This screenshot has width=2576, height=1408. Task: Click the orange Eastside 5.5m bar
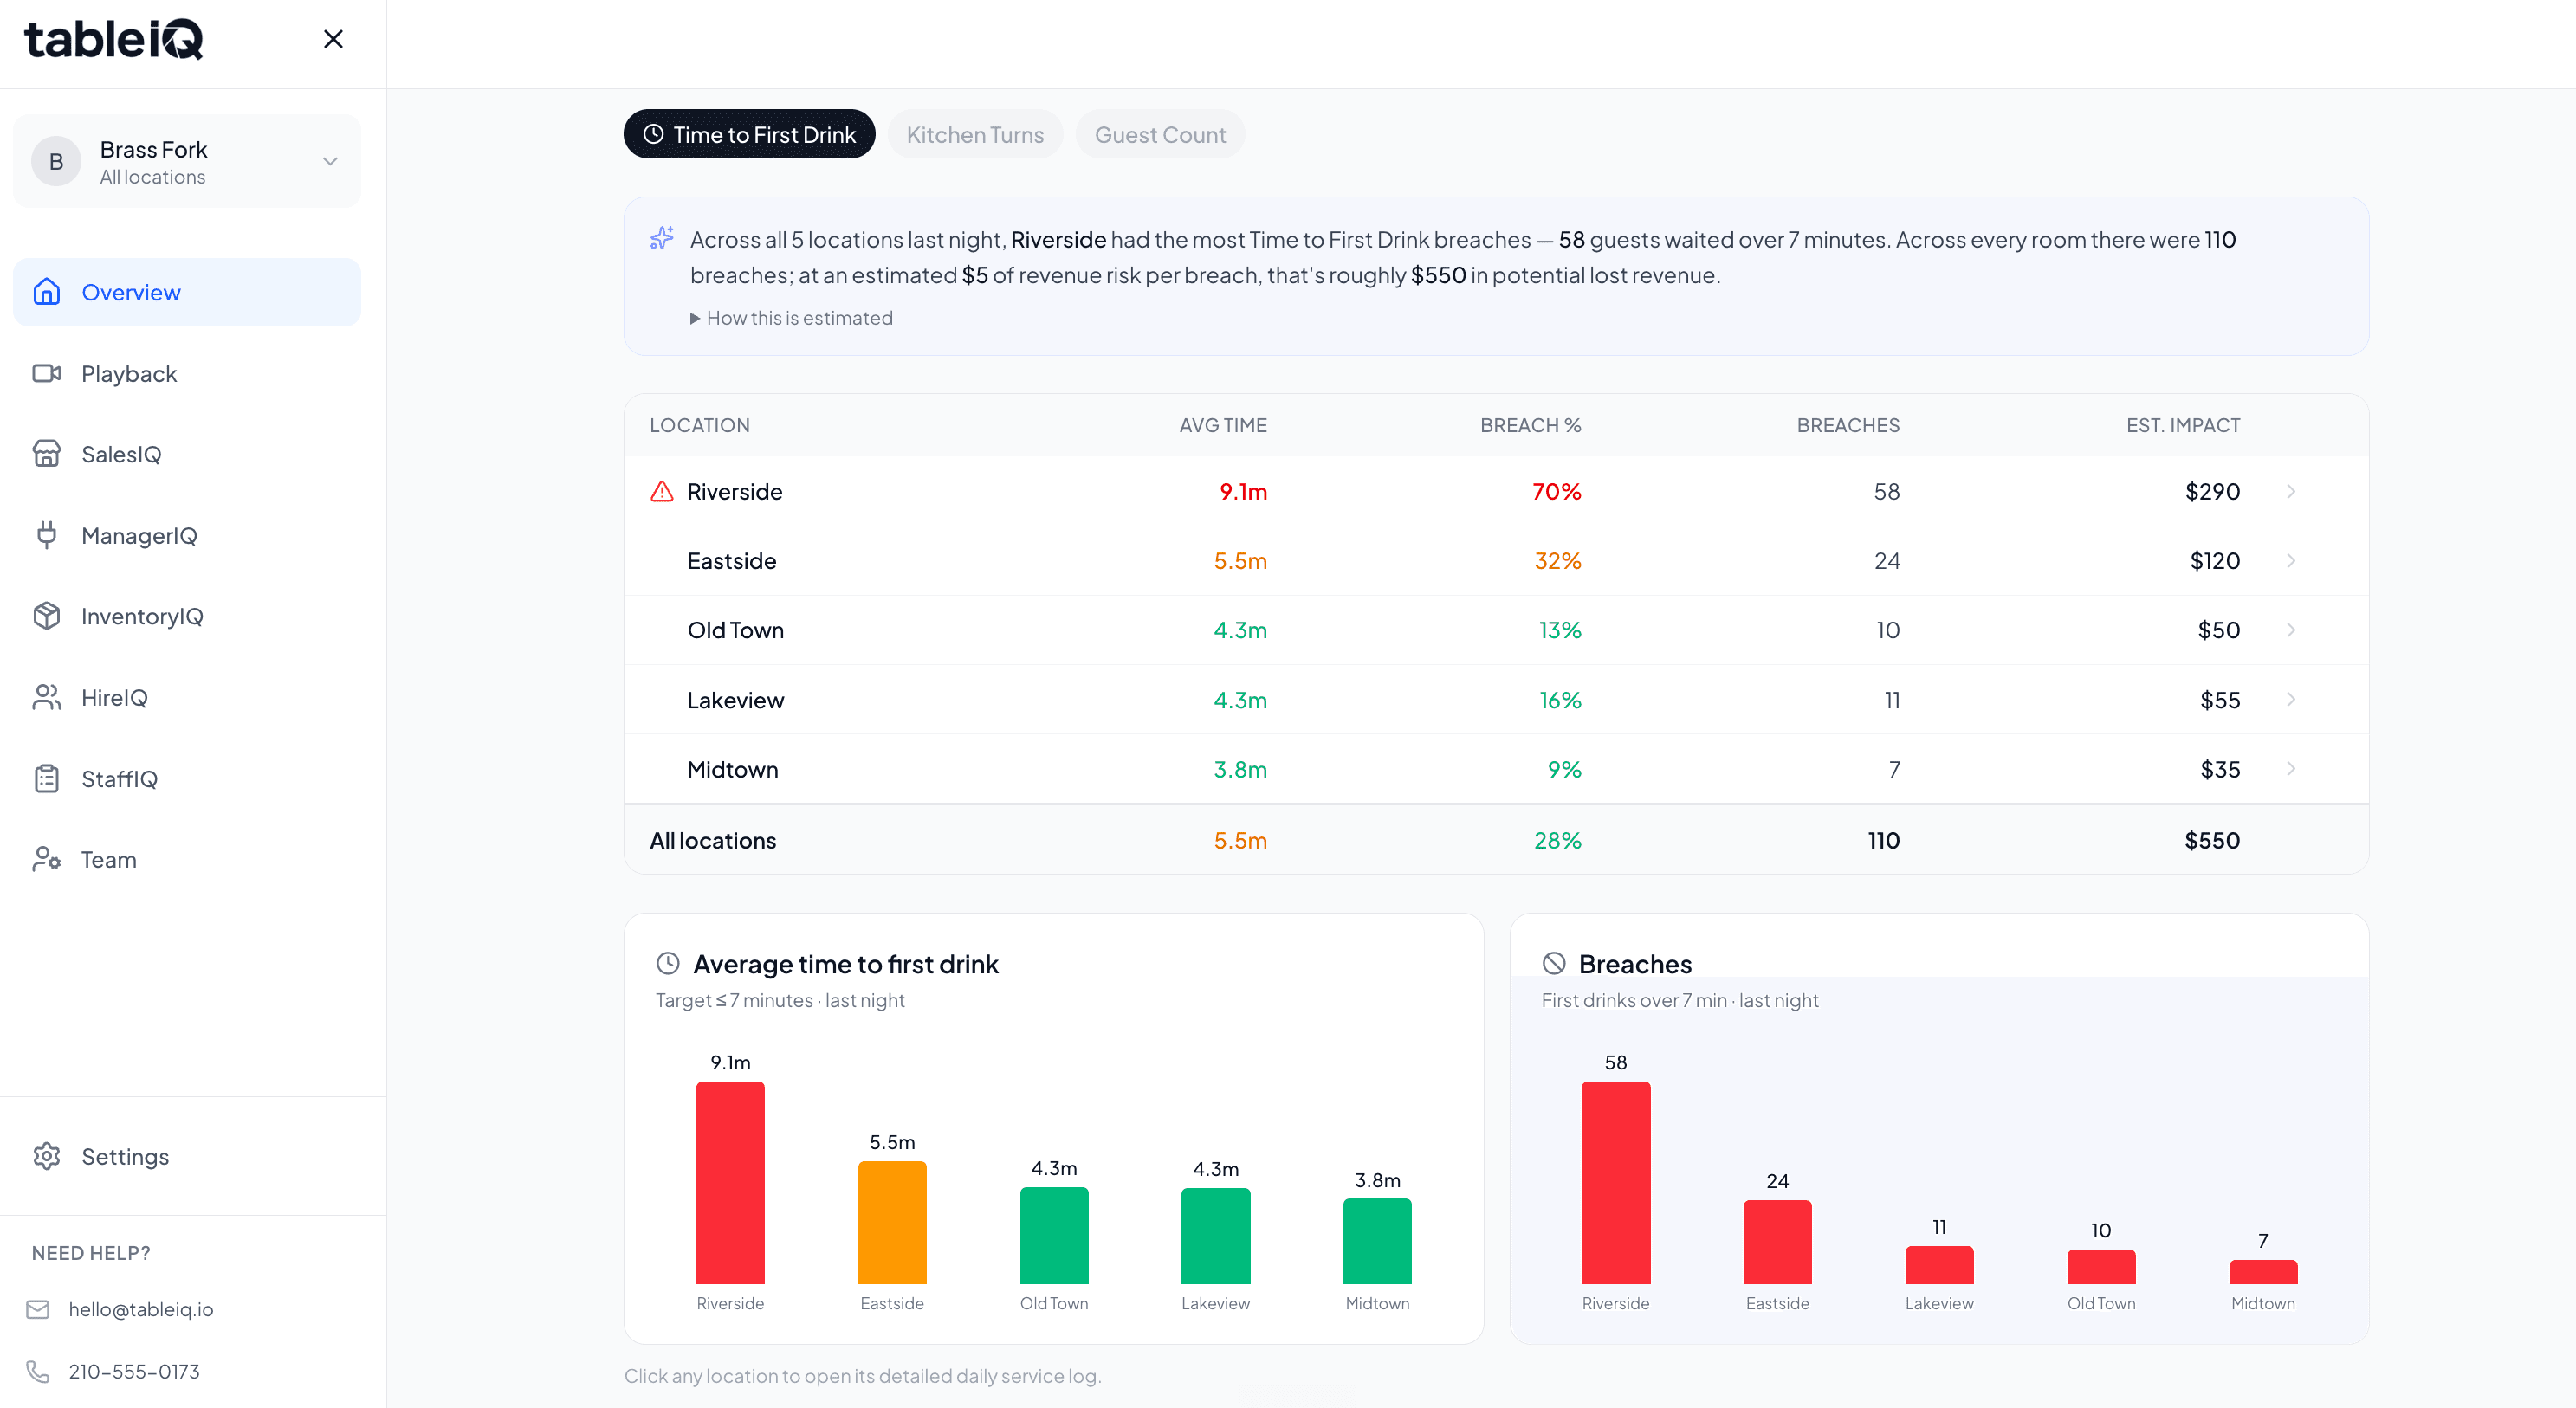[892, 1222]
